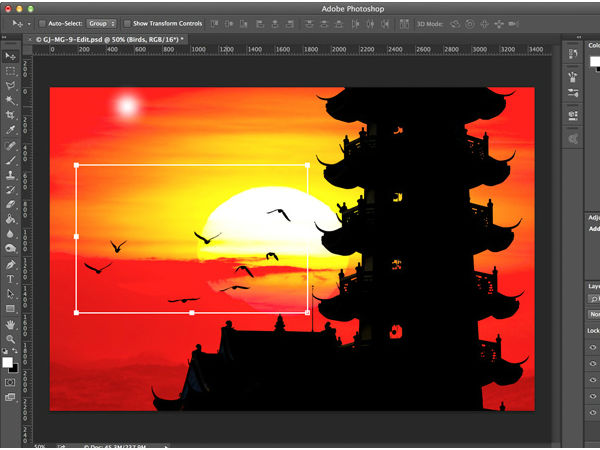The image size is (600, 450).
Task: Open the layer blend mode dropdown
Action: pyautogui.click(x=594, y=313)
